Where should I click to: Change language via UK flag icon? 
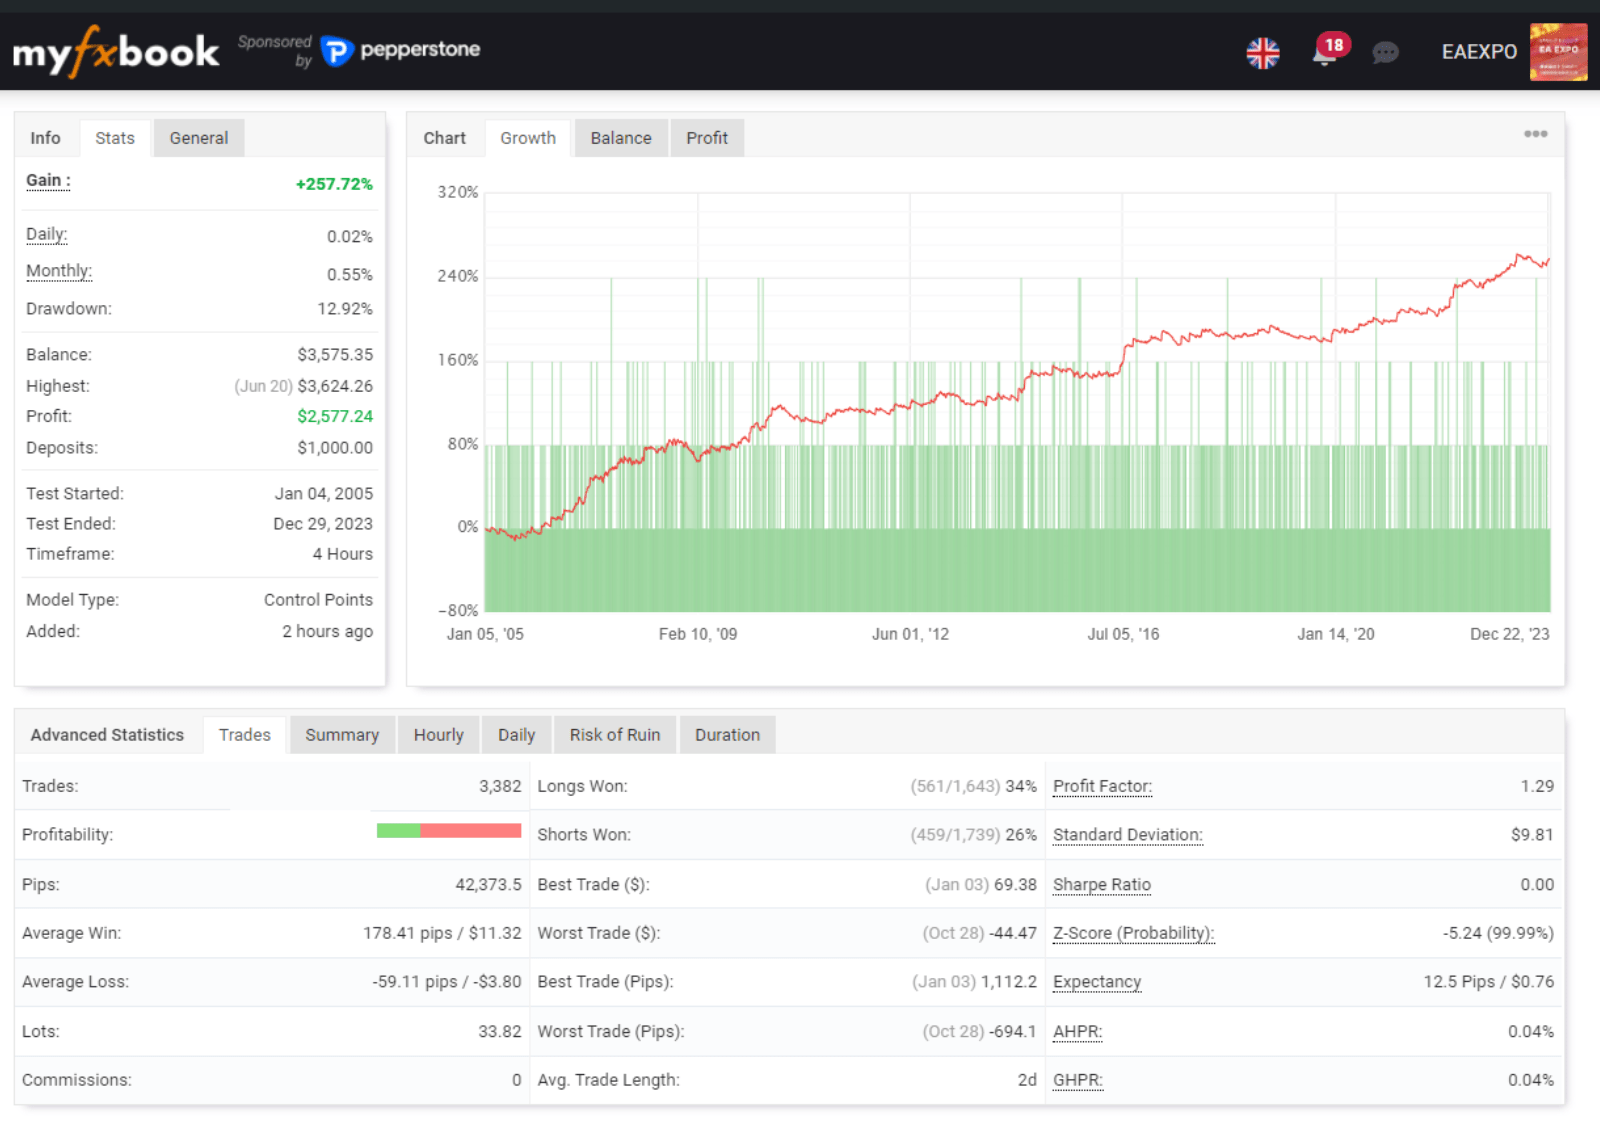(x=1263, y=52)
